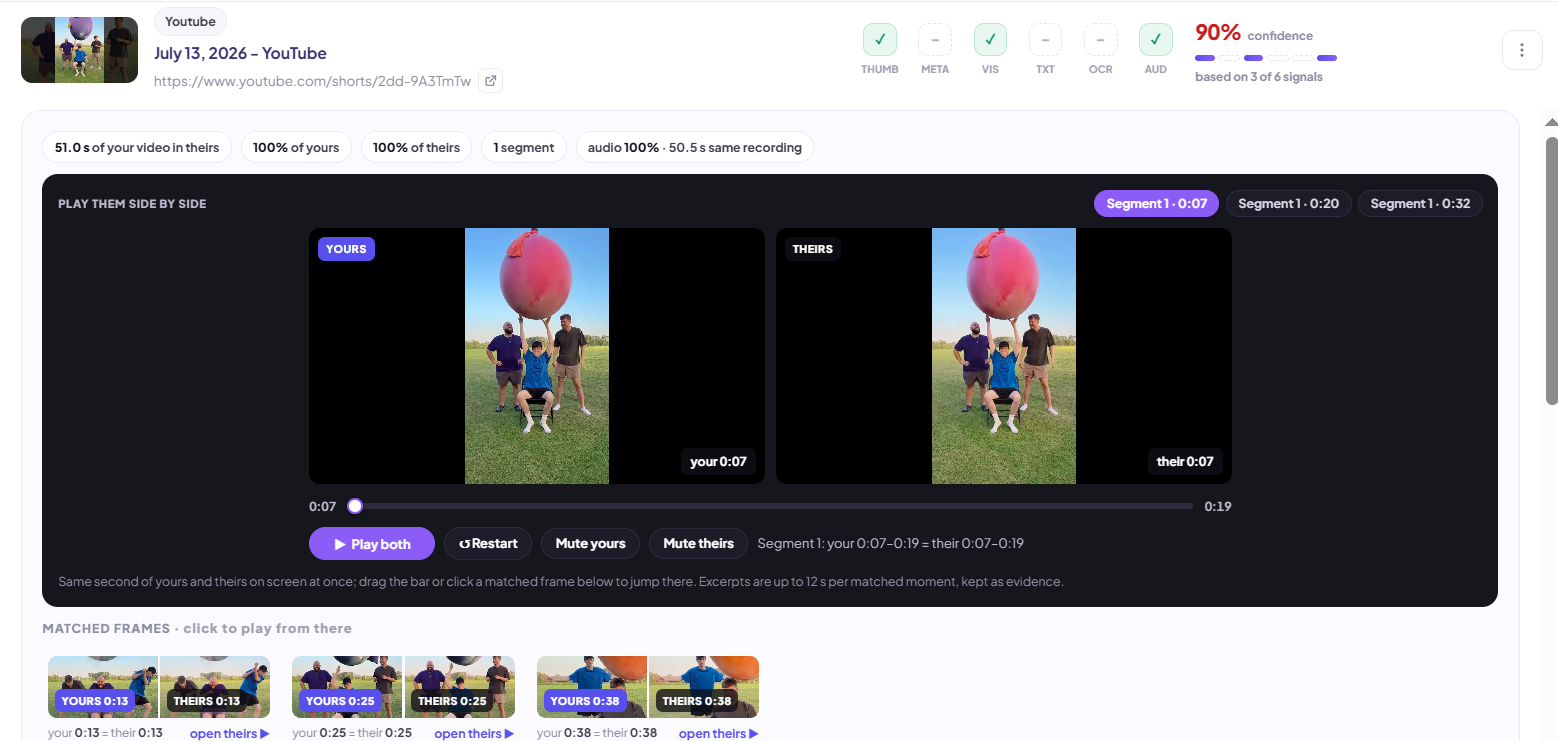Image resolution: width=1558 pixels, height=741 pixels.
Task: Select the Segment 1 · 0:07 tab
Action: tap(1156, 204)
